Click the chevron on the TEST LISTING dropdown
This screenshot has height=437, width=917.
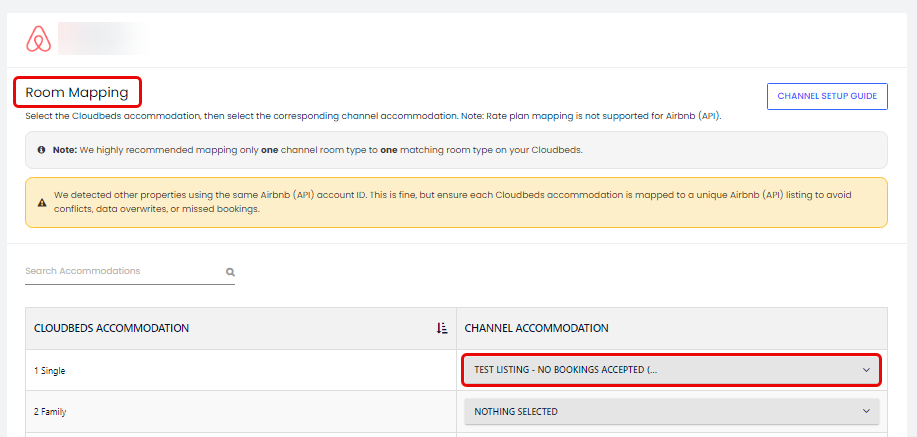[866, 370]
